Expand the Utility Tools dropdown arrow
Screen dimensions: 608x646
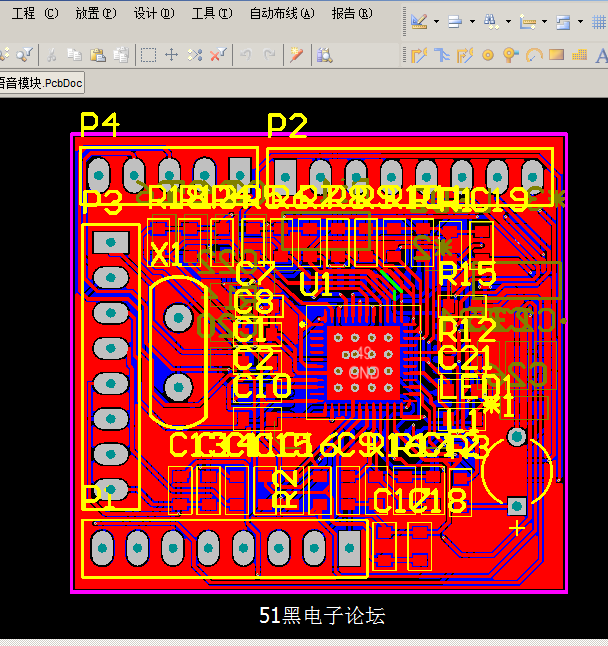436,21
